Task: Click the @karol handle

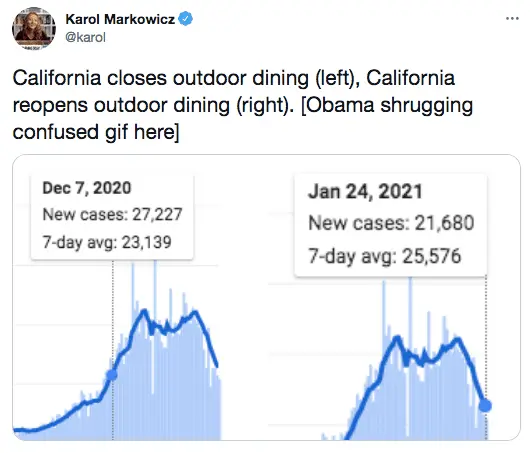Action: pos(86,37)
